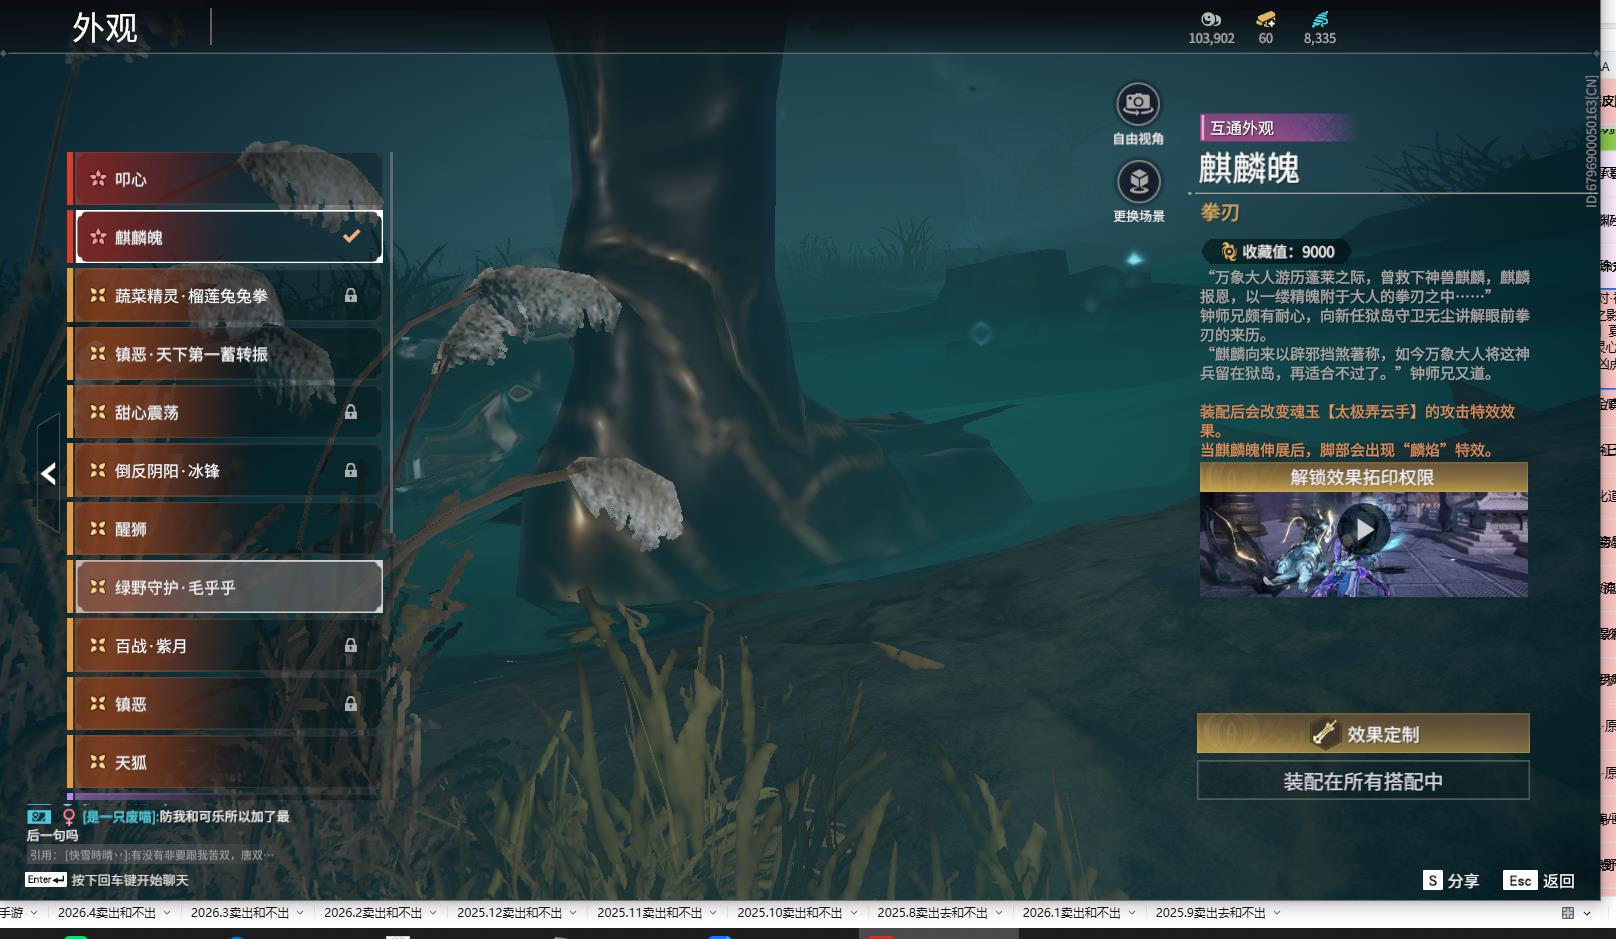The image size is (1616, 939).
Task: Click the checkmark on 麒麟魄 skin
Action: coord(351,237)
